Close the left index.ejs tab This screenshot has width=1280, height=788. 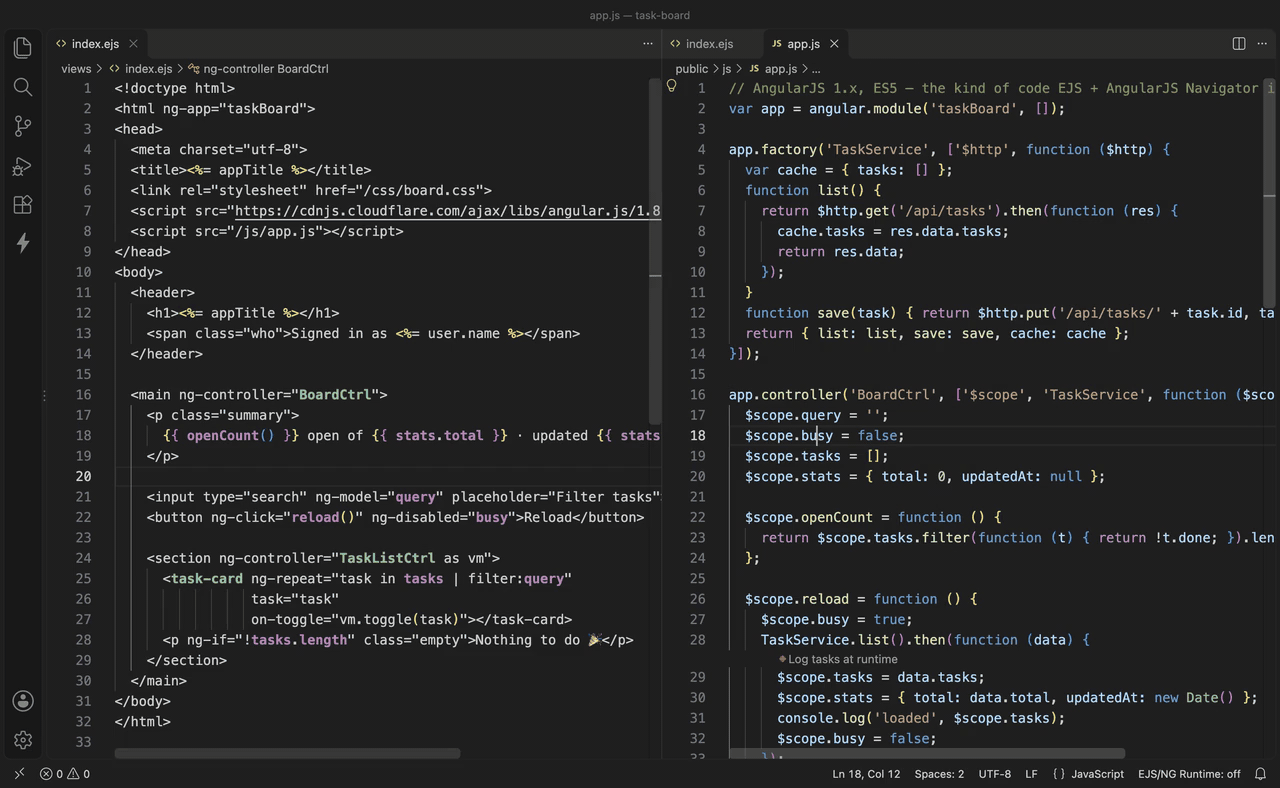[133, 44]
